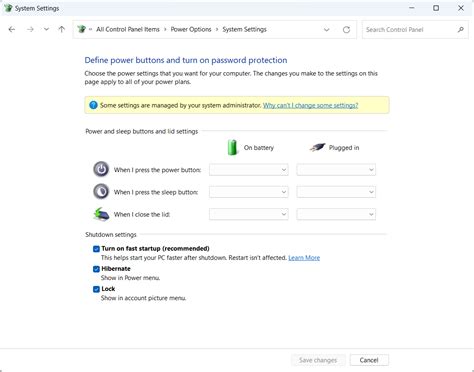
Task: Go up one level with up arrow
Action: click(x=62, y=29)
